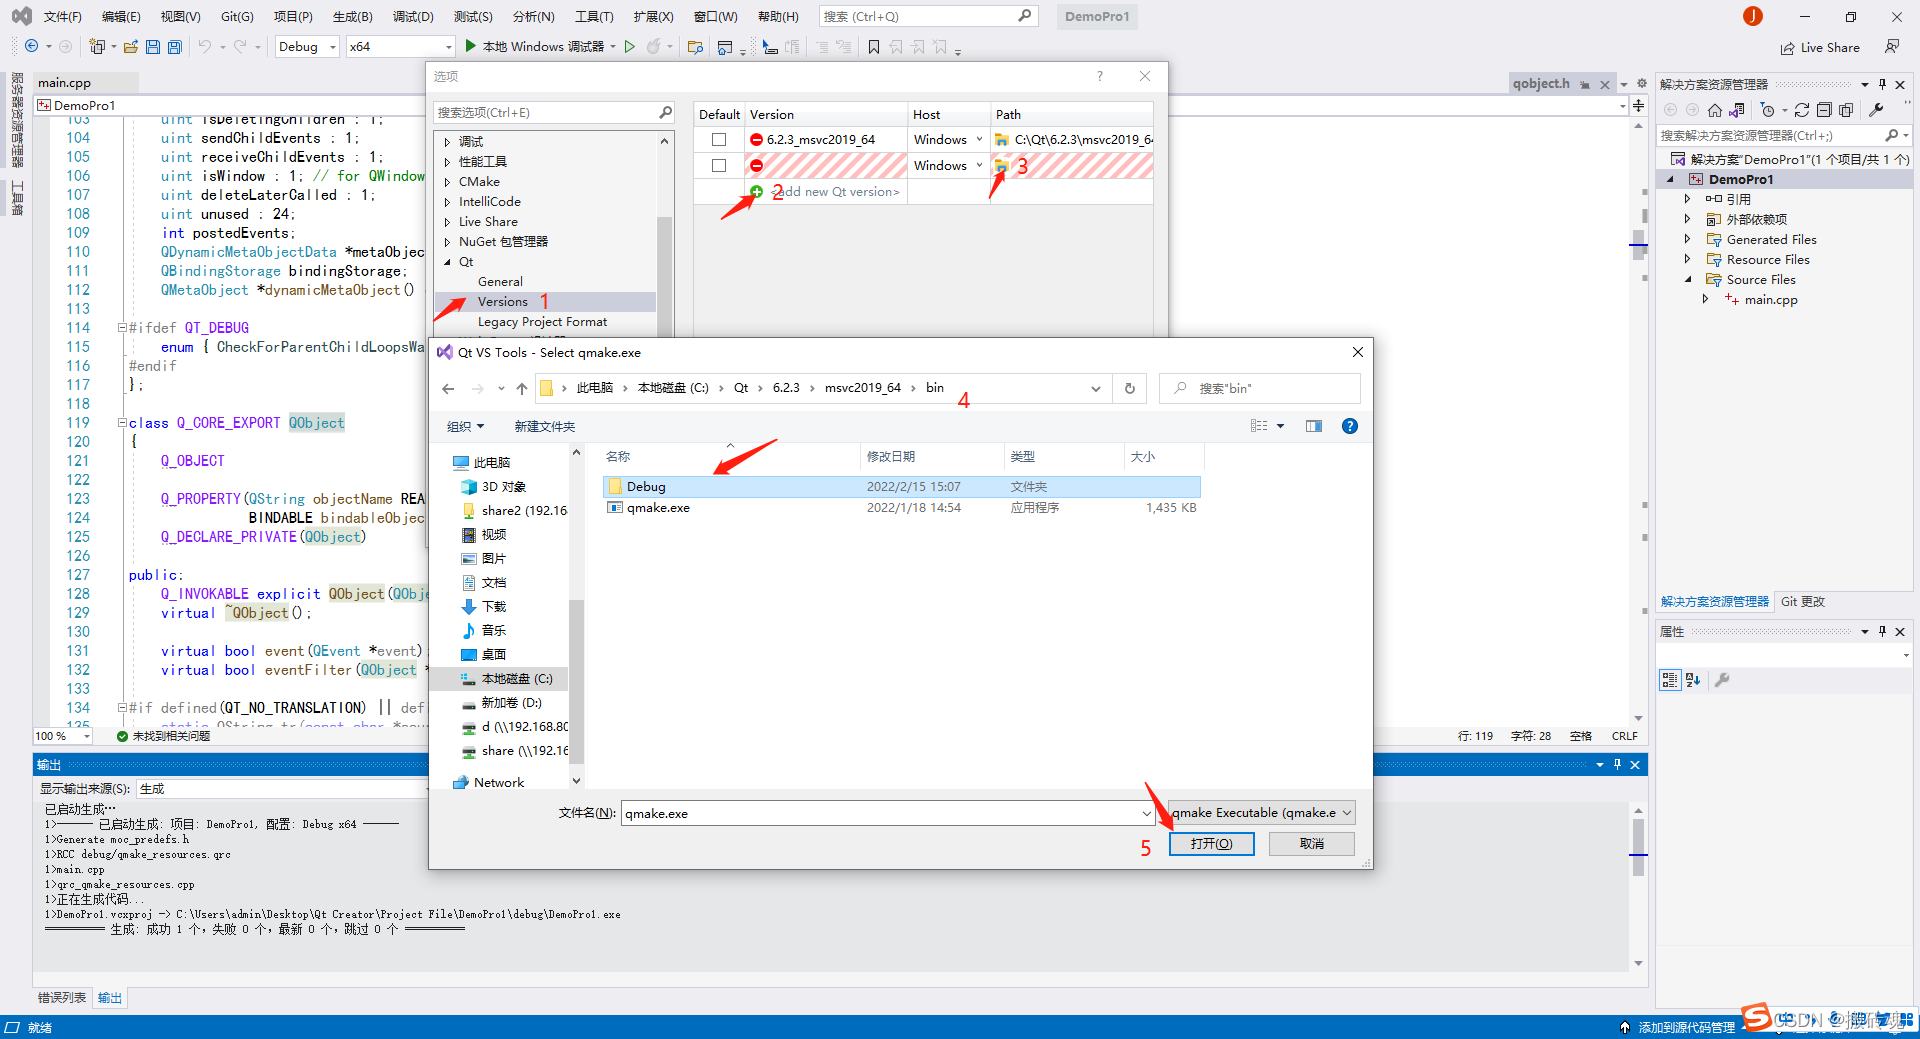Click the 取消 button in file dialog
Screen dimensions: 1920x1039
pyautogui.click(x=1312, y=844)
